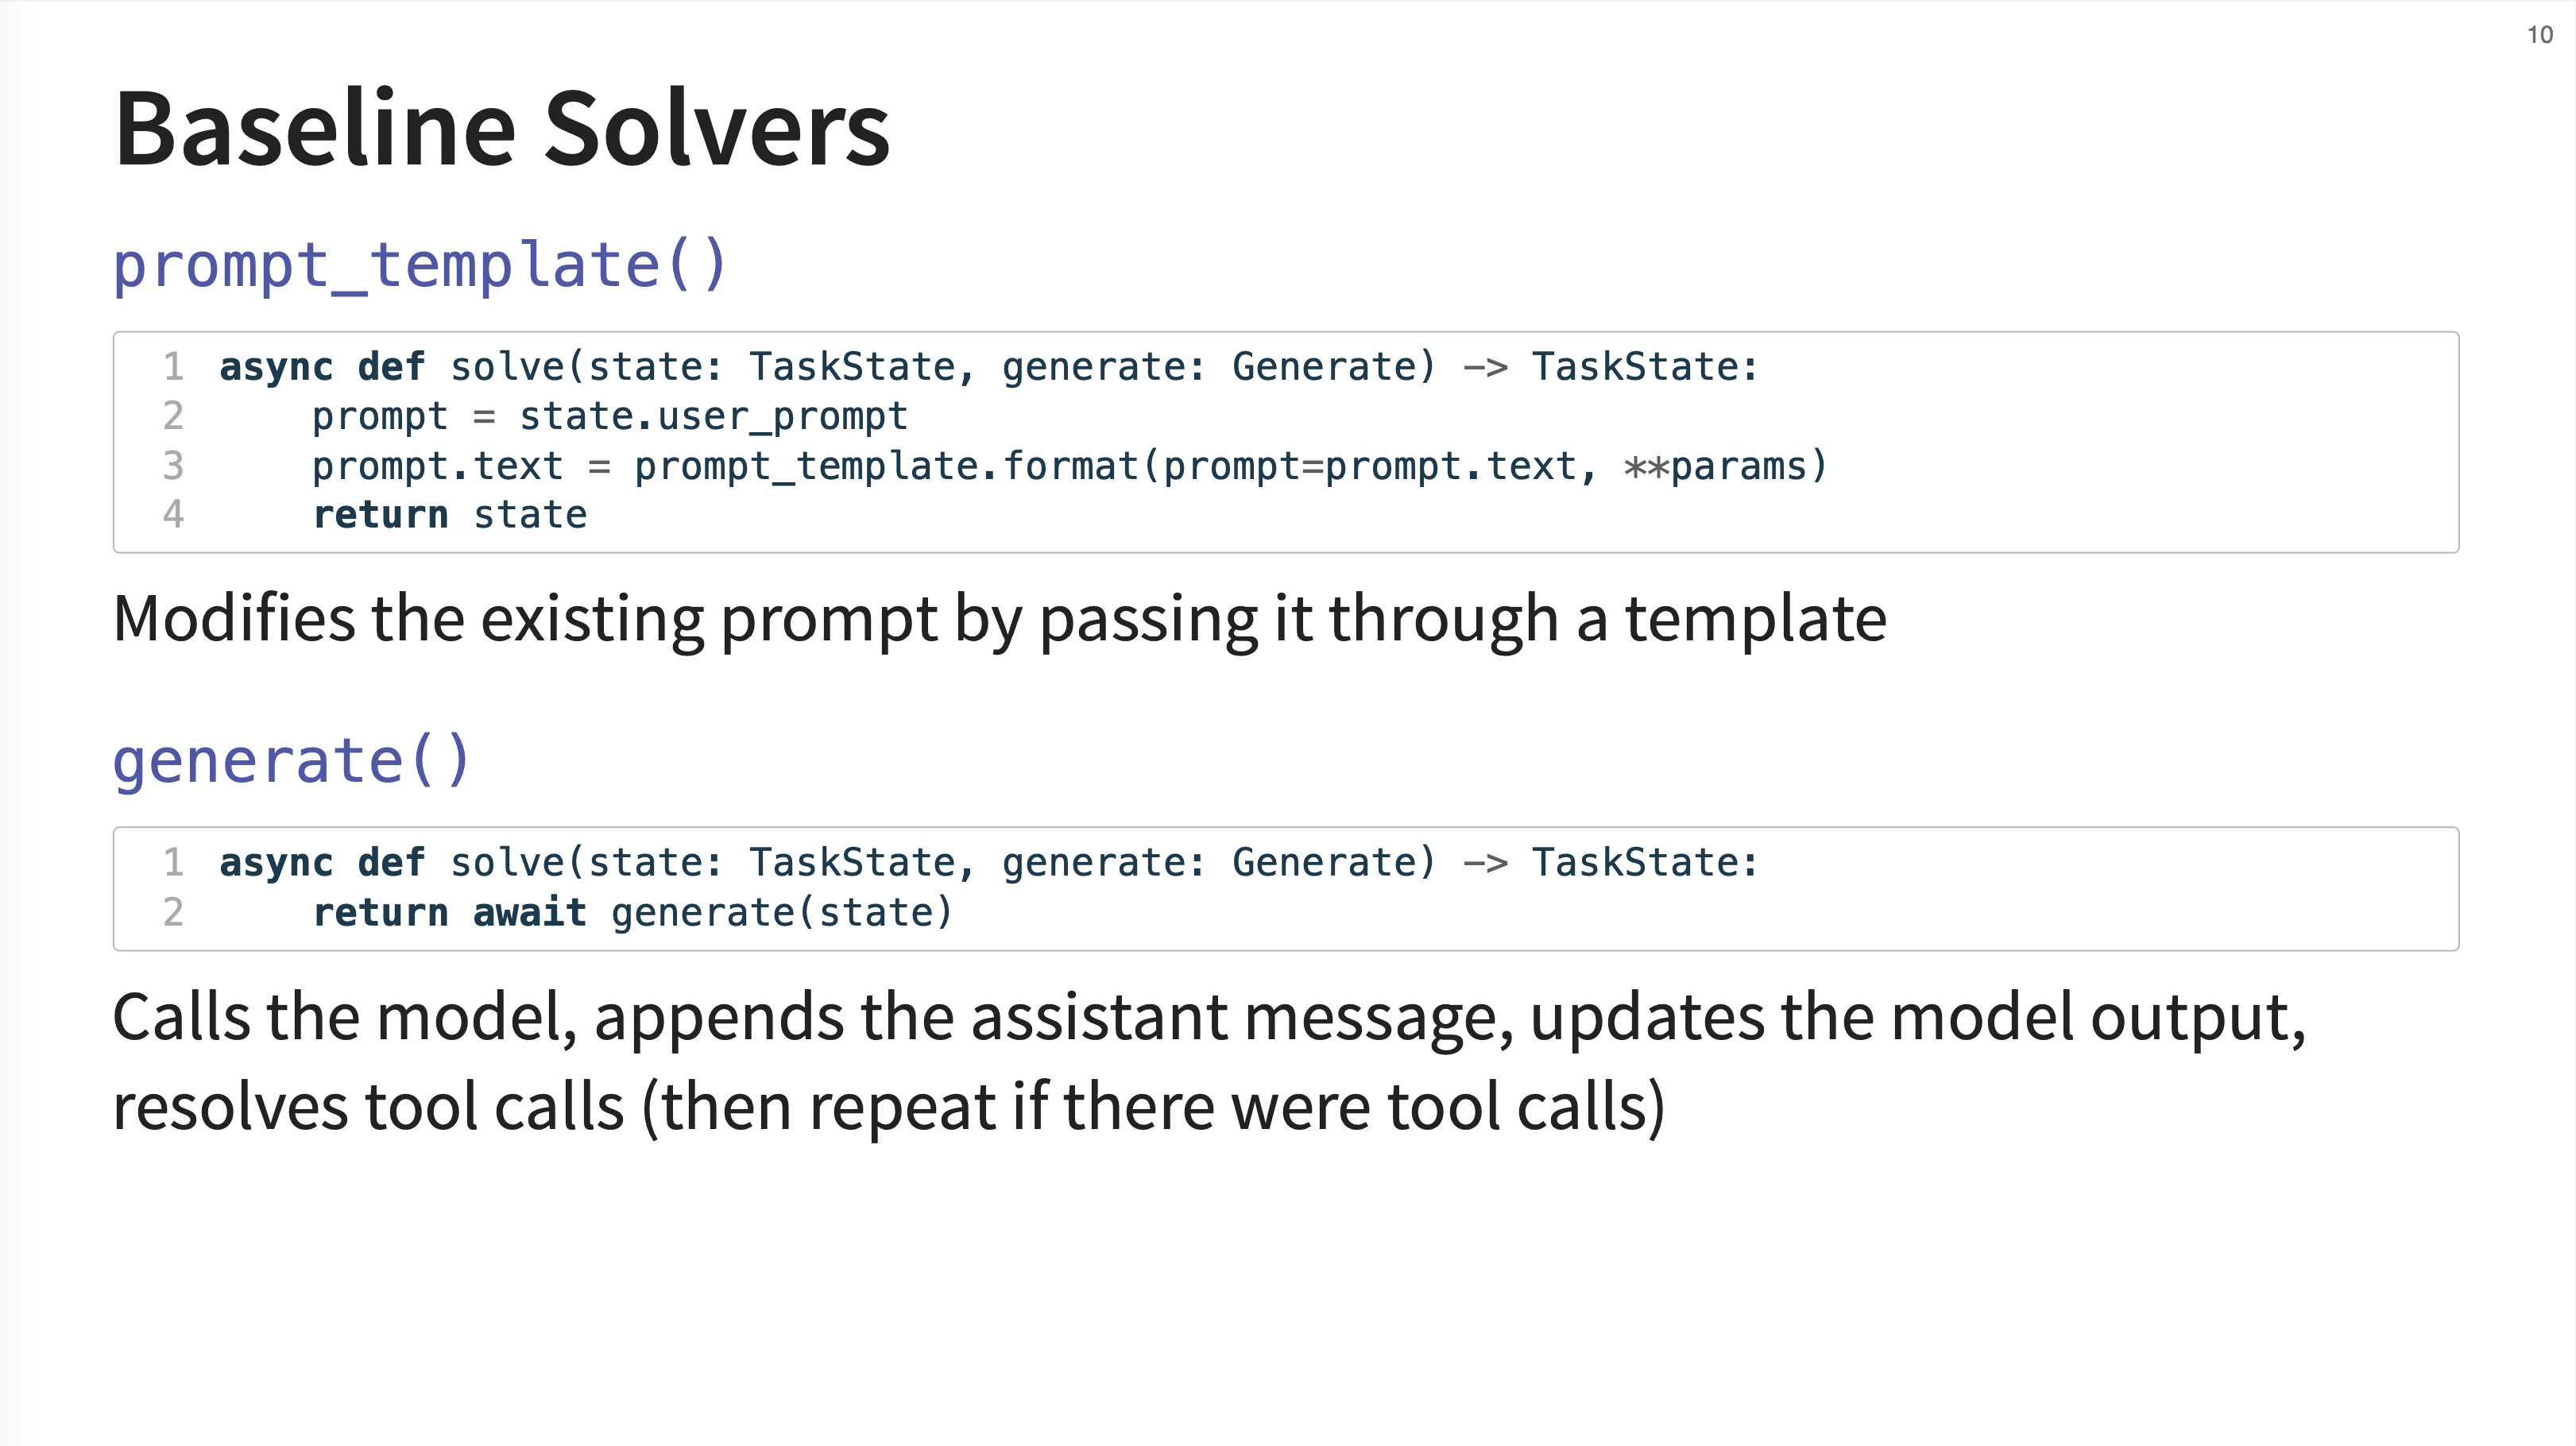Click 'prompt_template.format' call in code

click(886, 466)
